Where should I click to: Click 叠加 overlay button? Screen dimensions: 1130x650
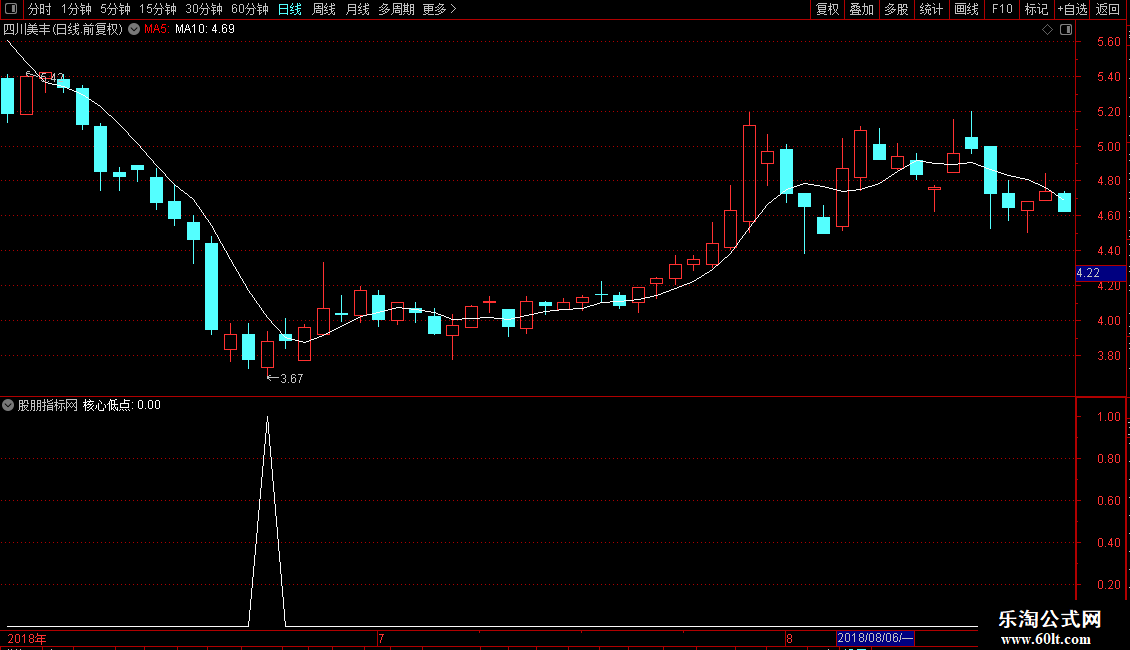click(x=861, y=9)
